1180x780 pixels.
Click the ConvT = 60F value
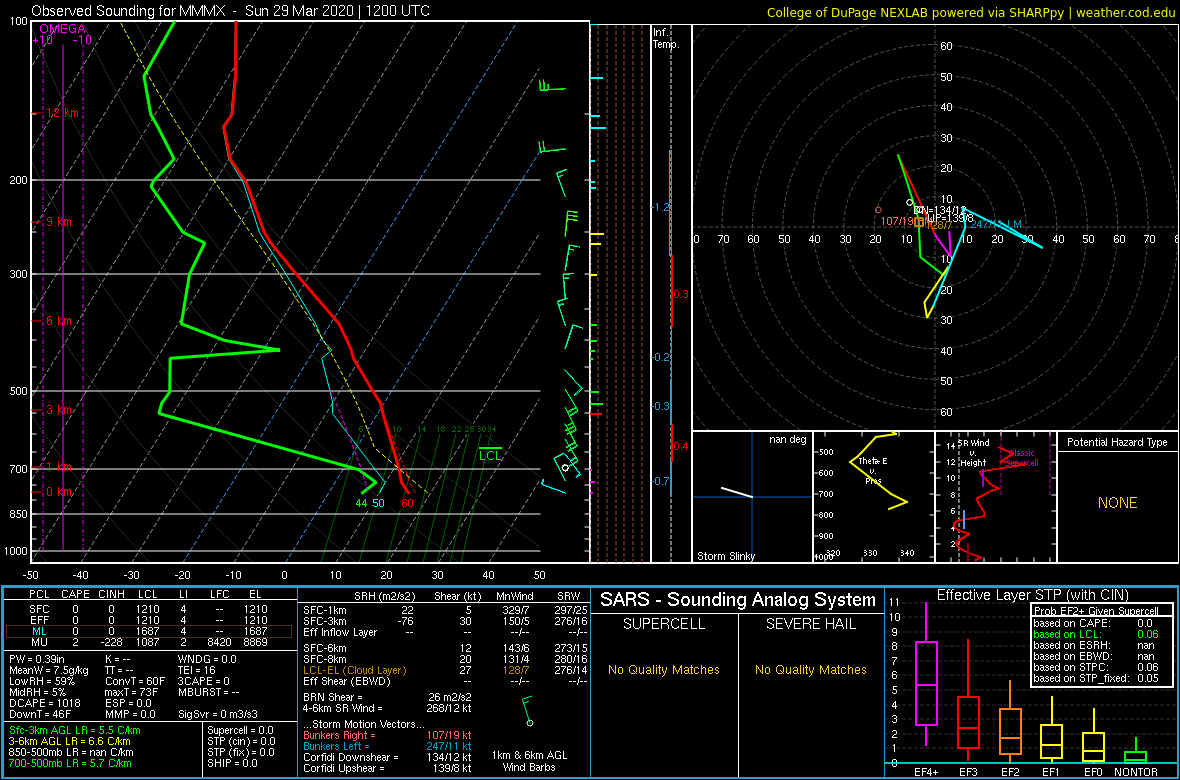(x=135, y=680)
